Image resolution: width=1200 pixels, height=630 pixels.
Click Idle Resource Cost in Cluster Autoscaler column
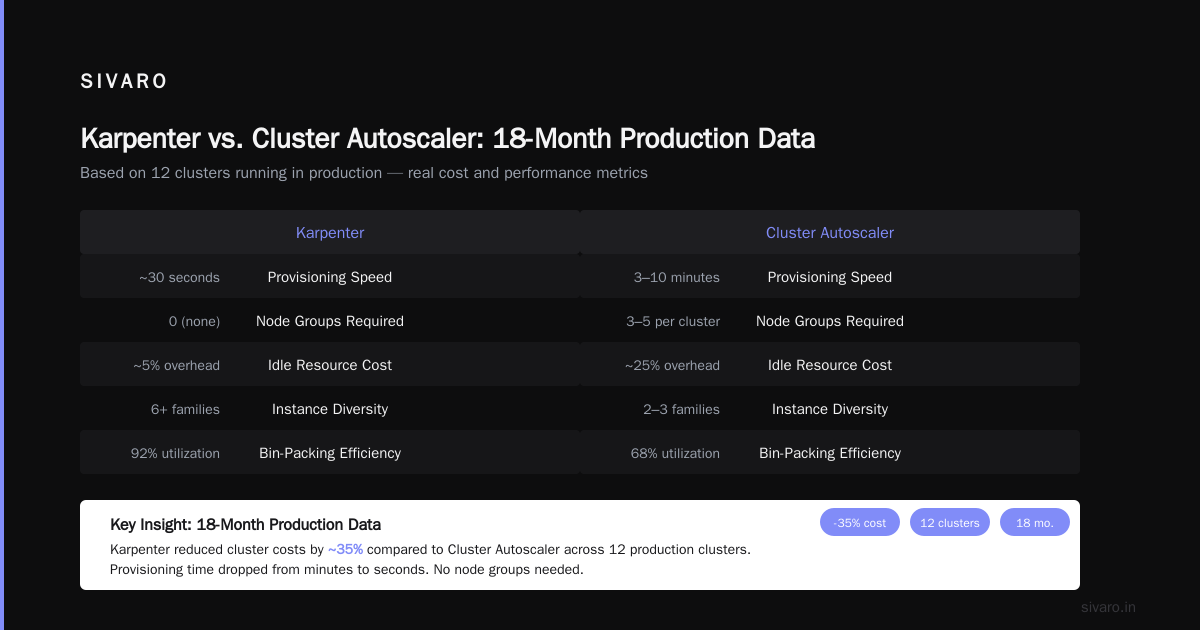tap(830, 365)
